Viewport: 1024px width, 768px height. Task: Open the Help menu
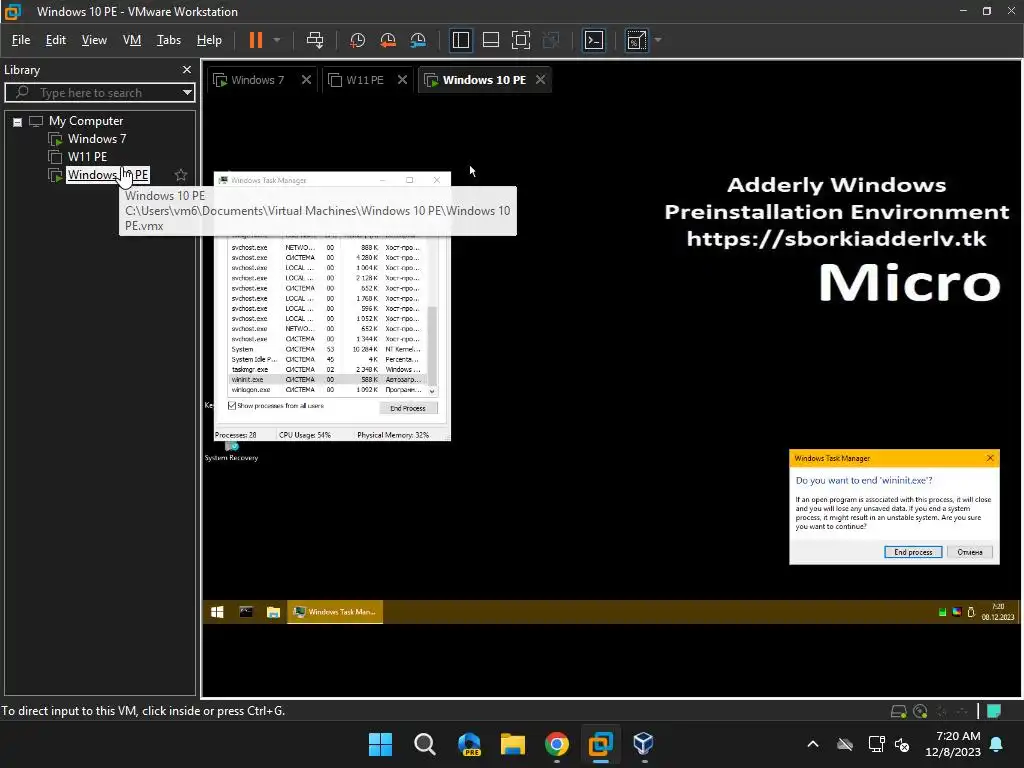pos(209,40)
